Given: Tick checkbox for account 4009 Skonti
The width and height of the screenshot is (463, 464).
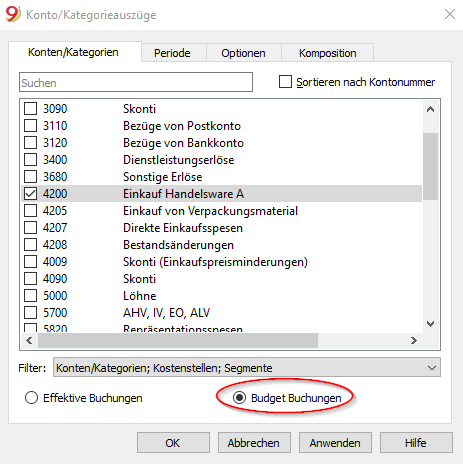Looking at the screenshot, I should click(x=30, y=262).
